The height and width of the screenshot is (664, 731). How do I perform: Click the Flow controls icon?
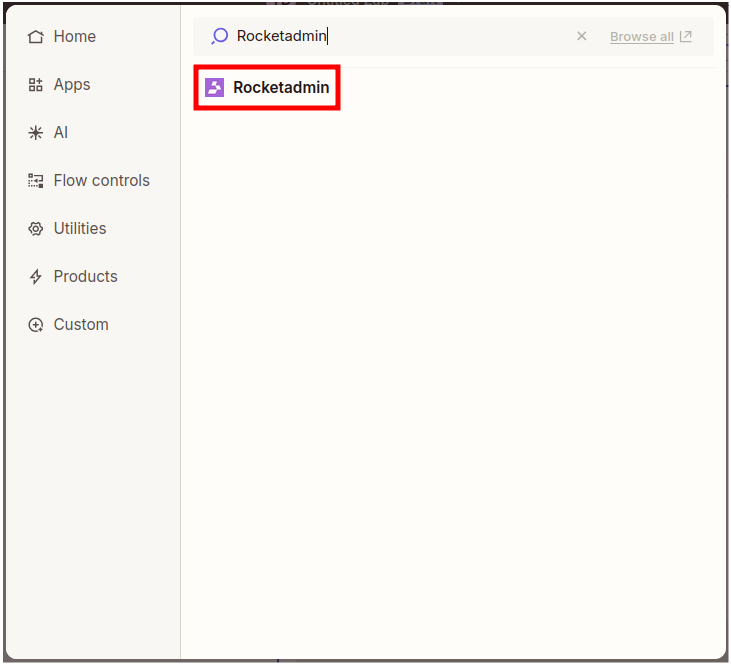[35, 180]
